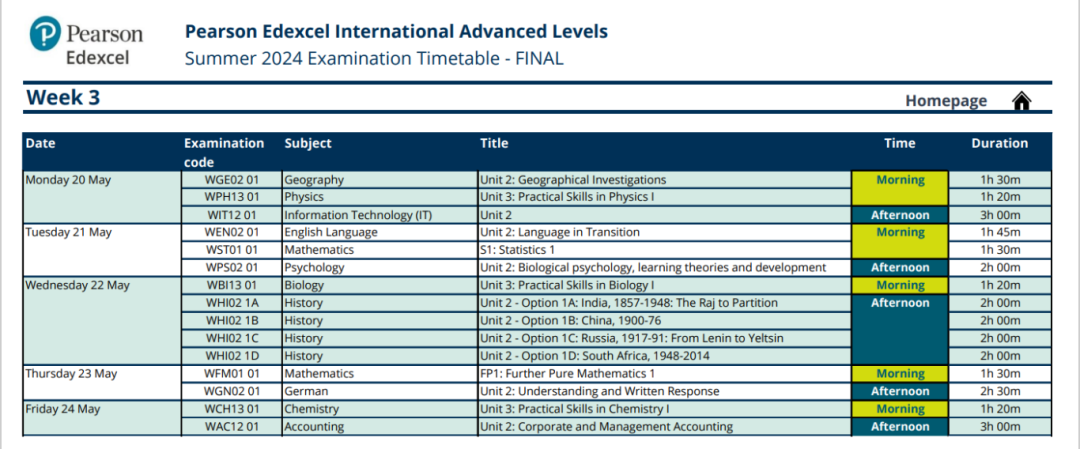The height and width of the screenshot is (449, 1080).
Task: Select examination code WIT12 01
Action: 232,215
